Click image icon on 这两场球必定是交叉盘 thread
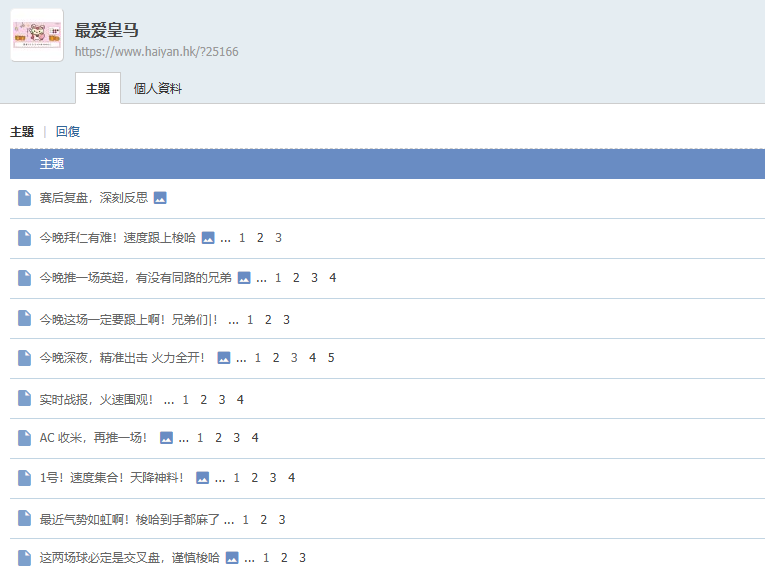This screenshot has height=577, width=765. [232, 558]
